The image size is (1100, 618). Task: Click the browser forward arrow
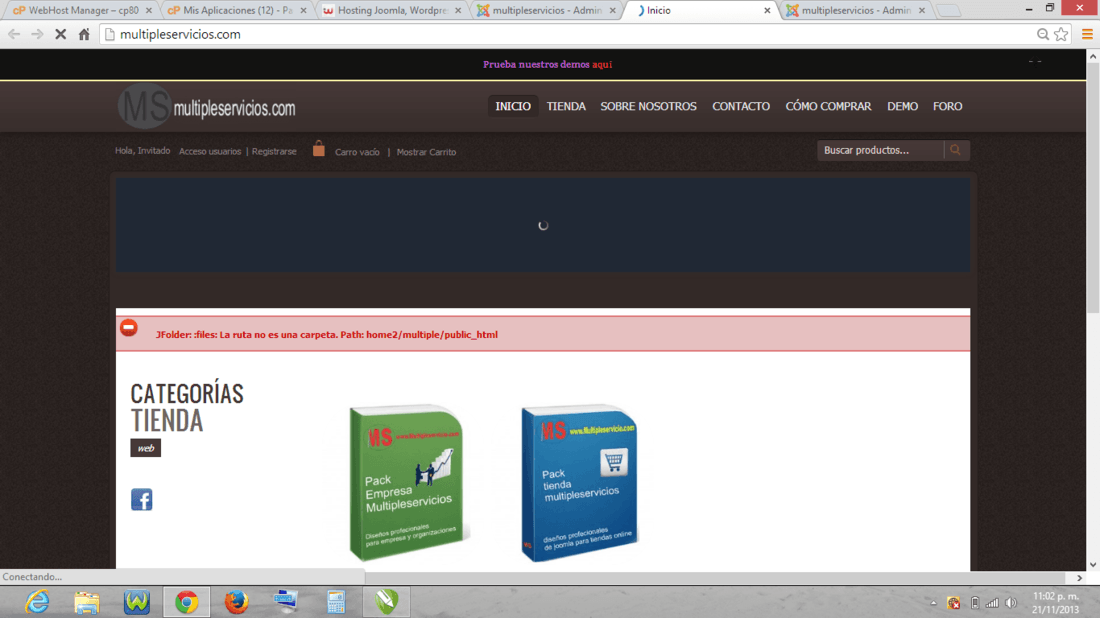[x=37, y=34]
